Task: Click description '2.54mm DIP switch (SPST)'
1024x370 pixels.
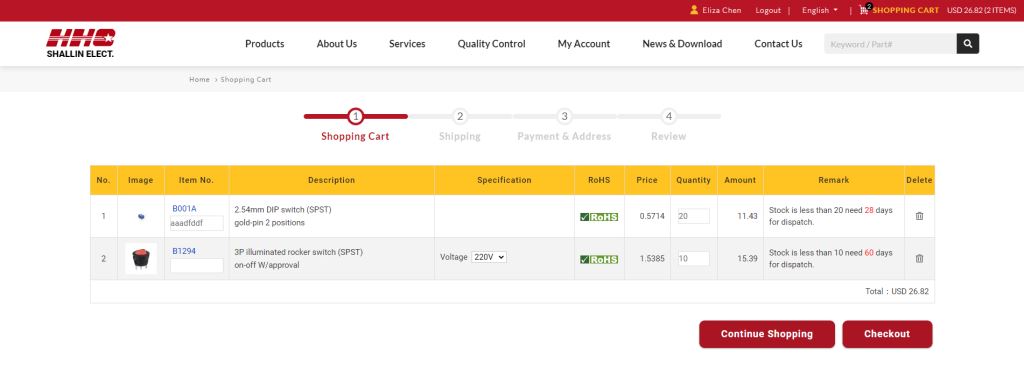Action: click(x=283, y=210)
